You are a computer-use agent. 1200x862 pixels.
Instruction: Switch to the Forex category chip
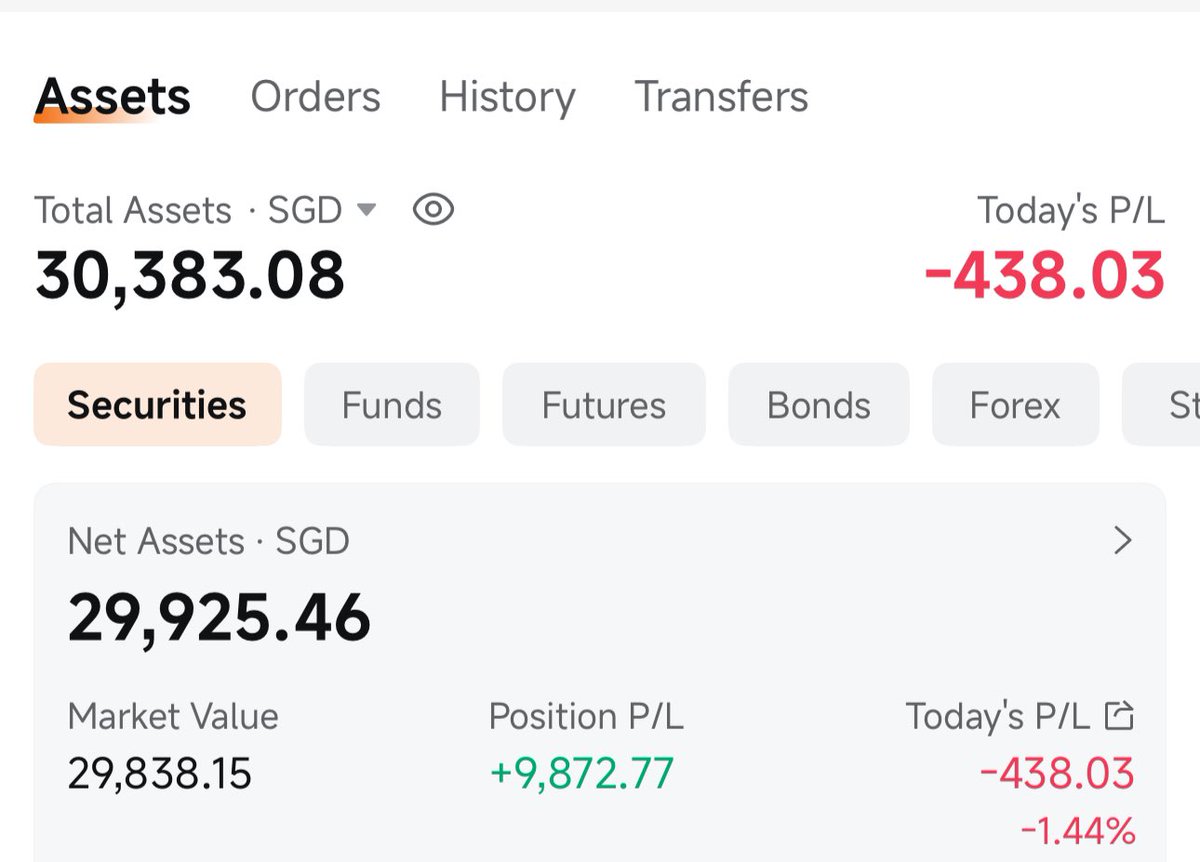pyautogui.click(x=1015, y=405)
